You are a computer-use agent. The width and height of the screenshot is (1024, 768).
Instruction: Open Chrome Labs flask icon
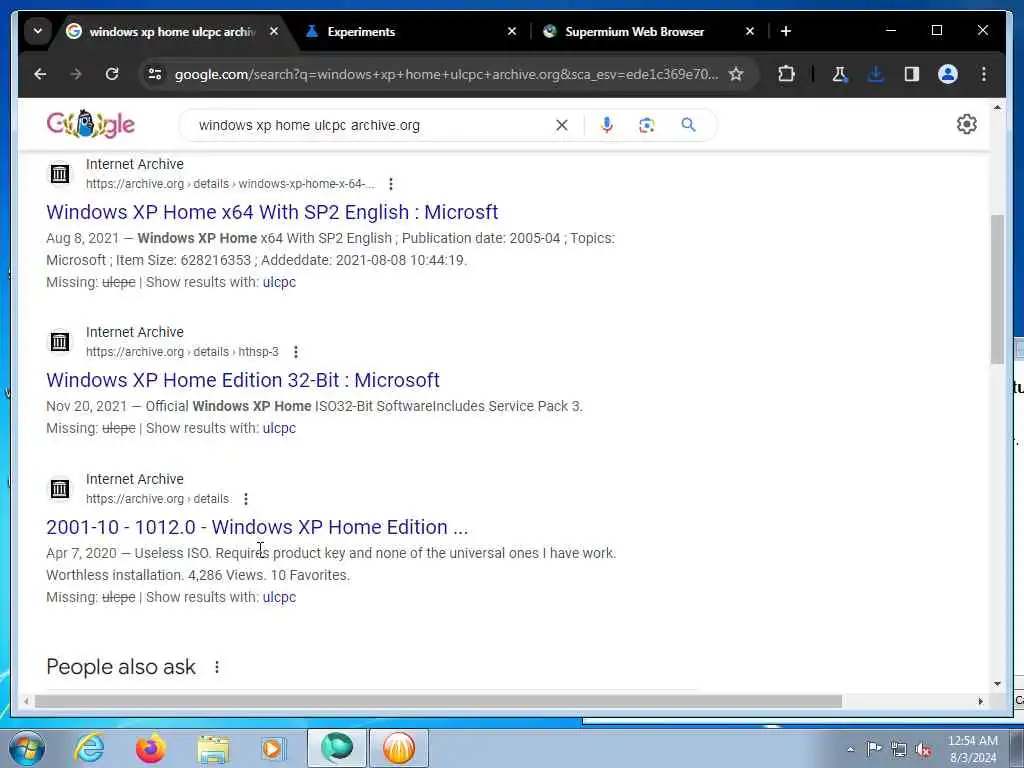click(x=840, y=74)
